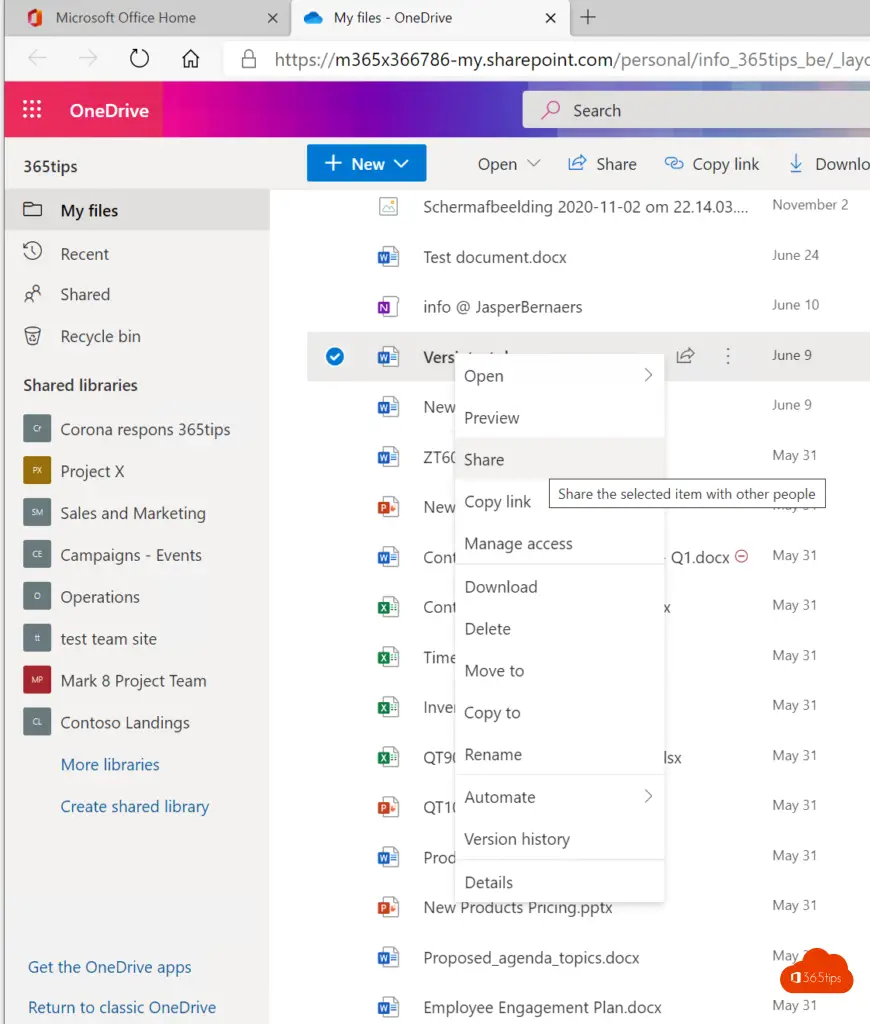Close the Microsoft Office Home tab
Screen dimensions: 870x1024
(273, 18)
